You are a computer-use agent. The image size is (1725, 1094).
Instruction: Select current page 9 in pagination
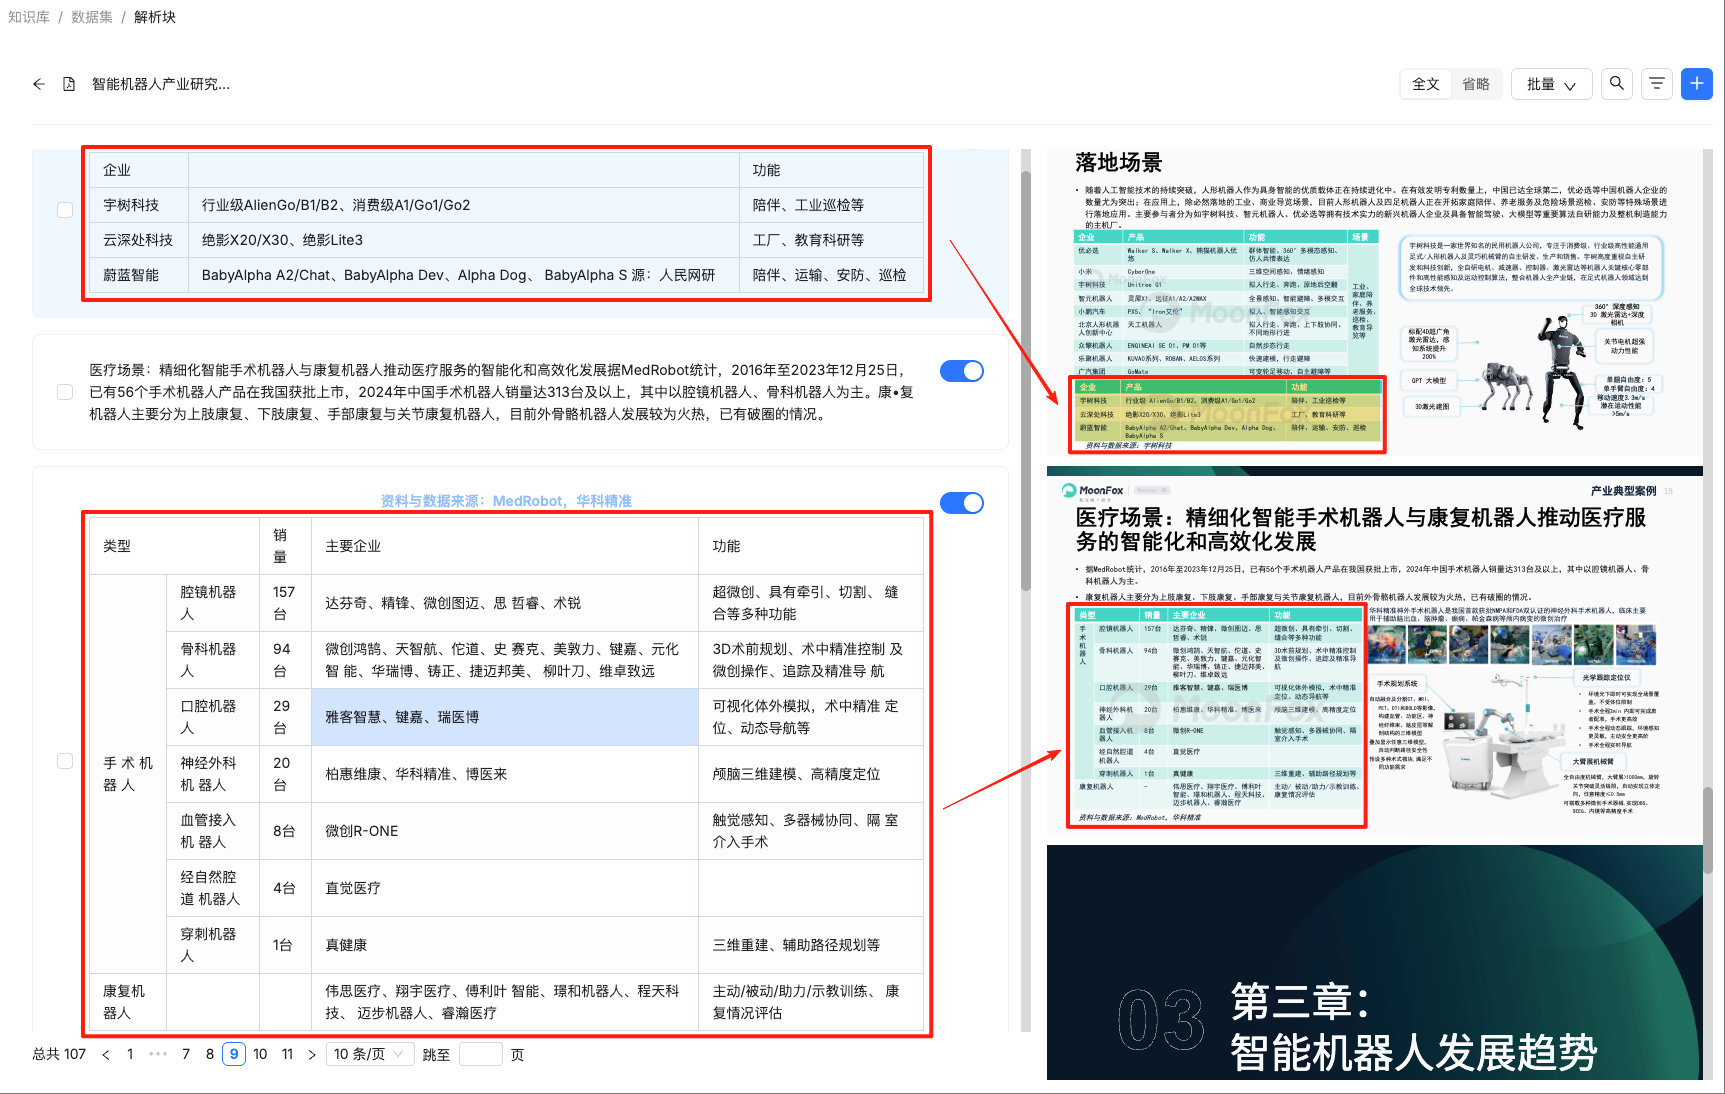coord(234,1054)
